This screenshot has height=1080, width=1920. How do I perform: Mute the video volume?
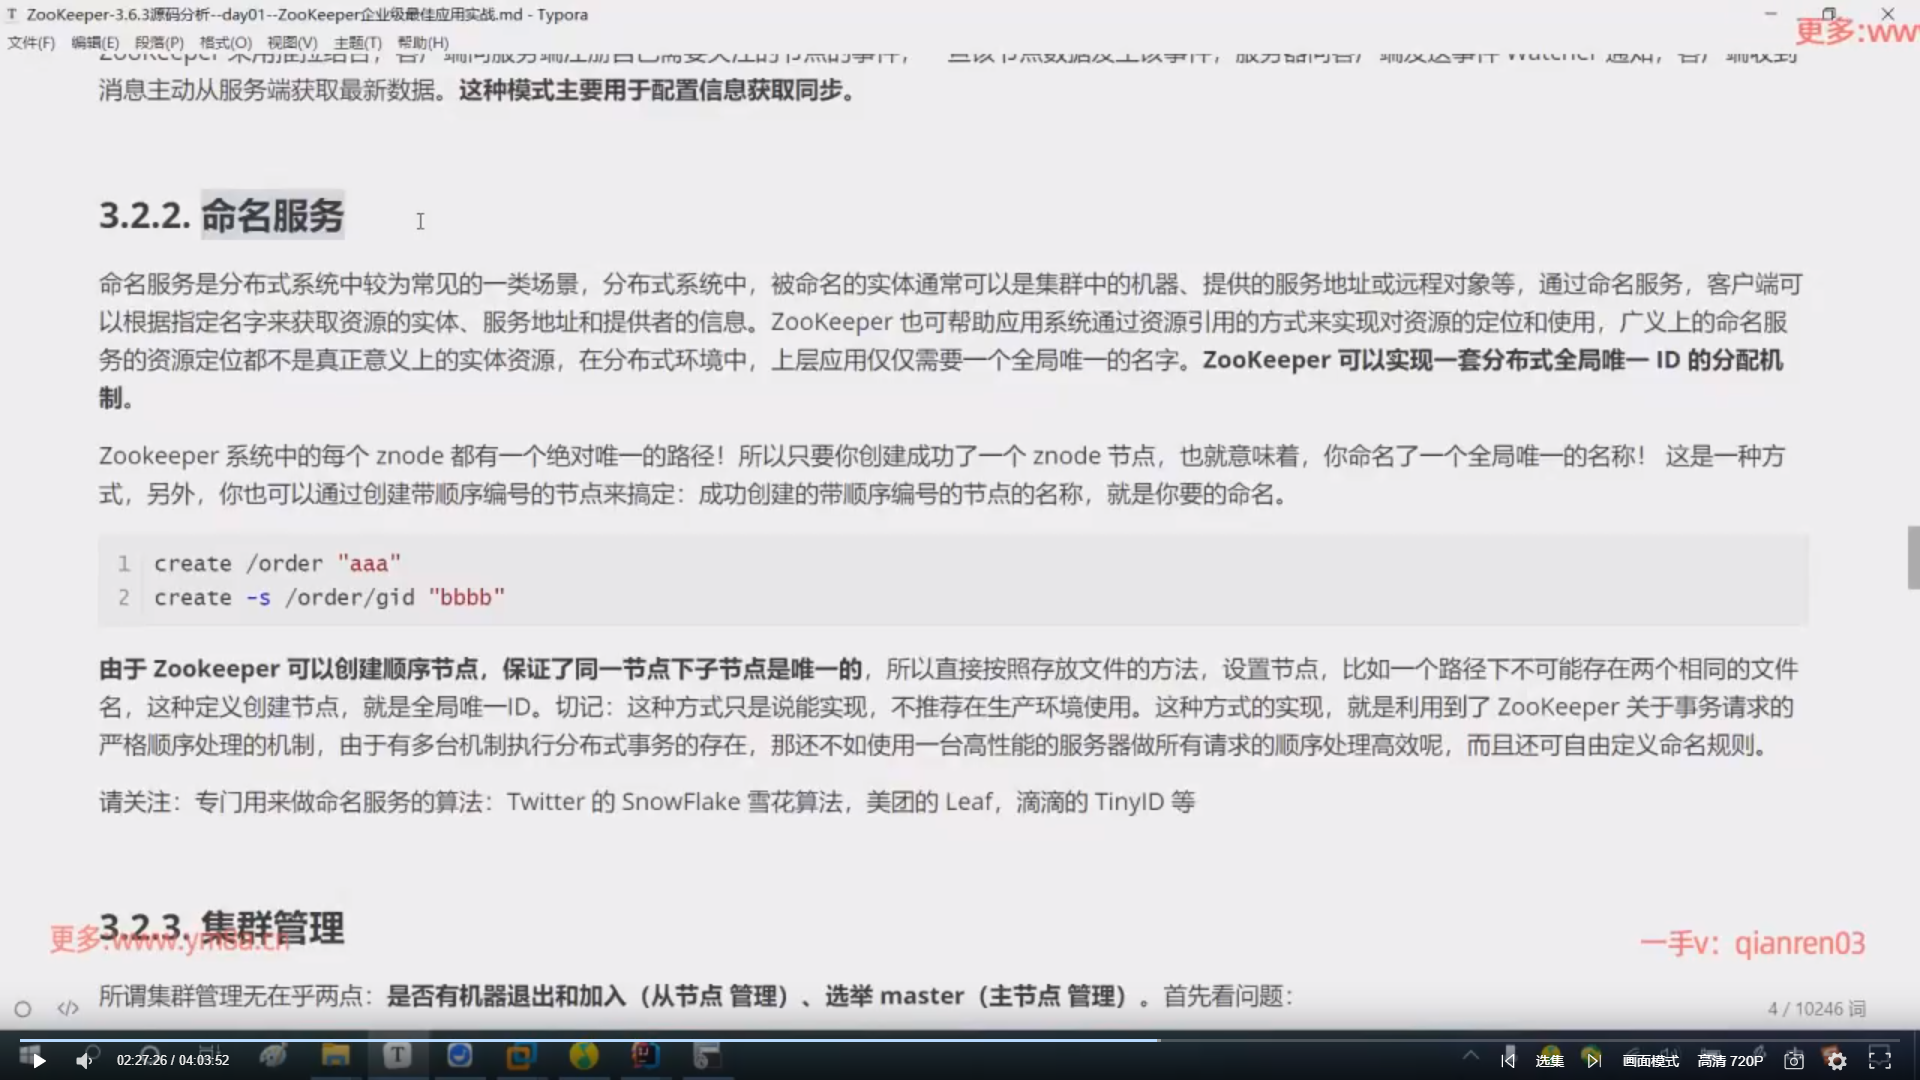[84, 1061]
